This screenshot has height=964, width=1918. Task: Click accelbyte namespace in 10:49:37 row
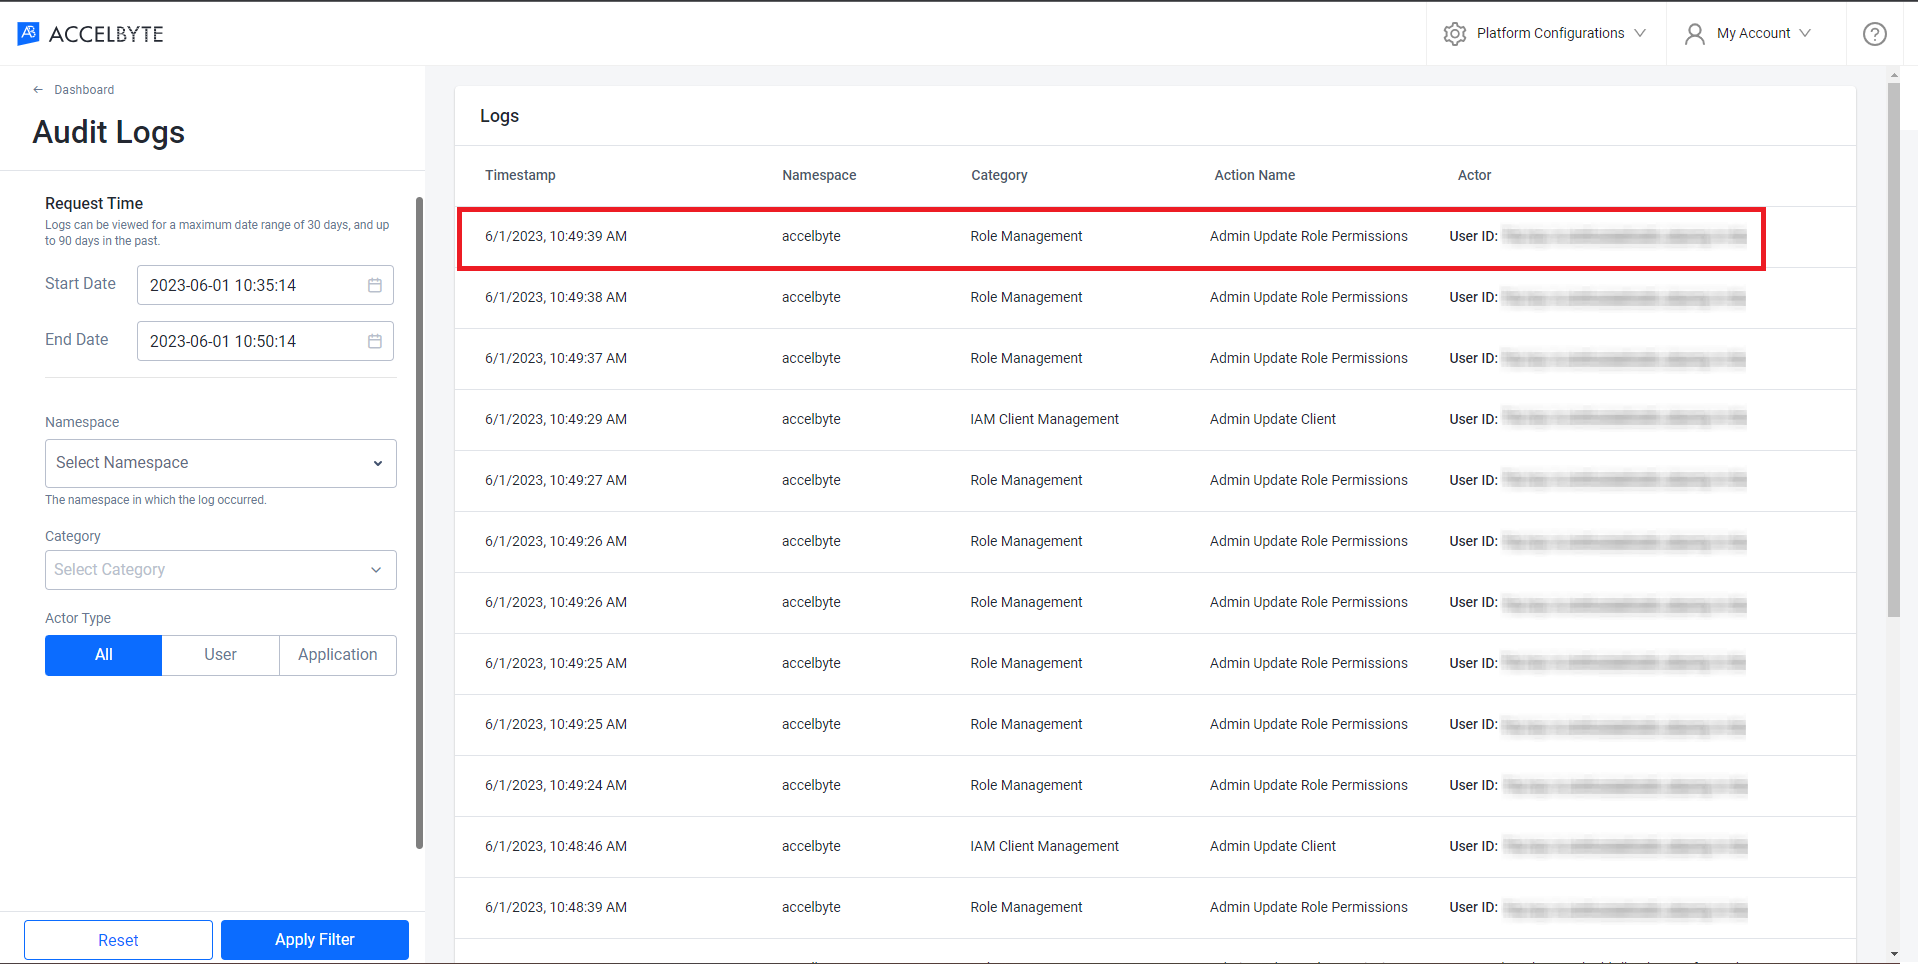click(811, 358)
